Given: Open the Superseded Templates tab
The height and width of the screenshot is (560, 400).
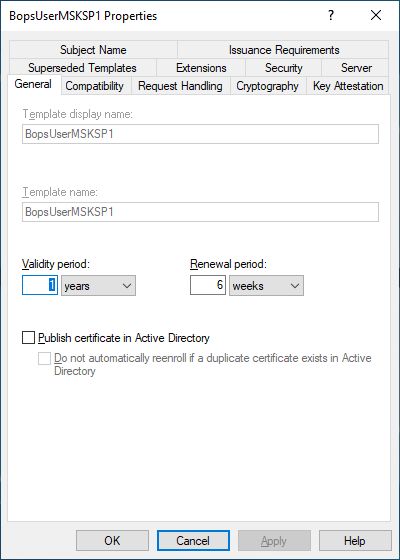Looking at the screenshot, I should pyautogui.click(x=82, y=68).
